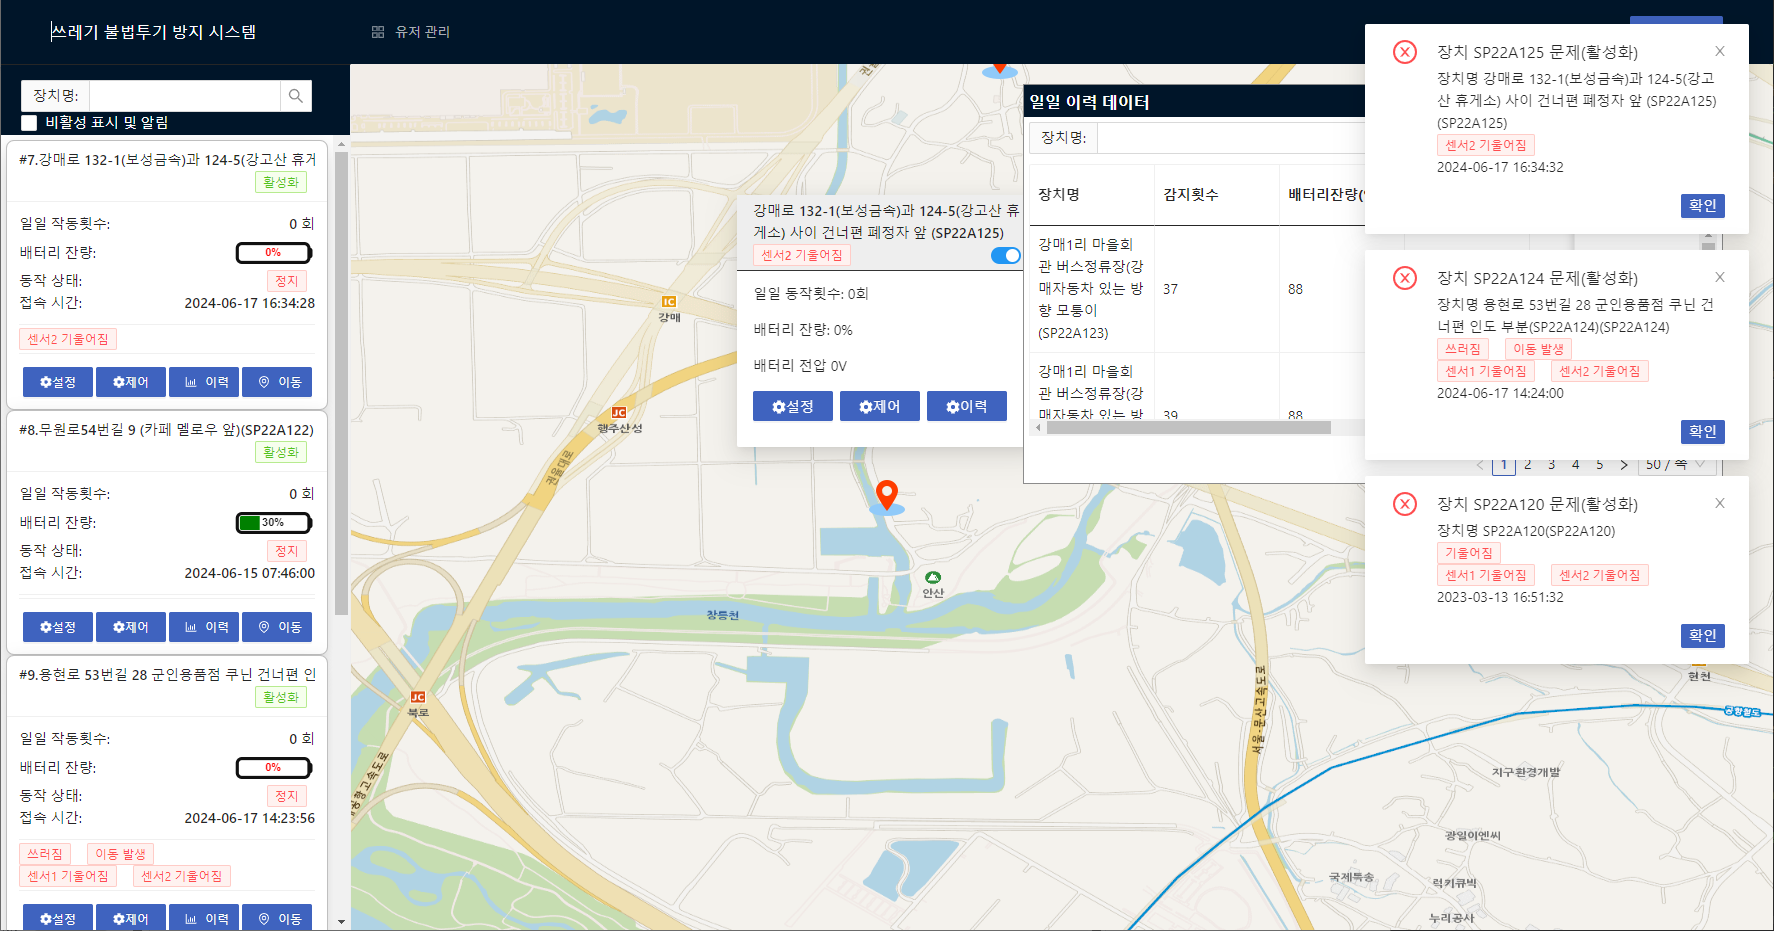Click 이동 location button for device #9
Screen dimensions: 1774x931
pyautogui.click(x=277, y=917)
